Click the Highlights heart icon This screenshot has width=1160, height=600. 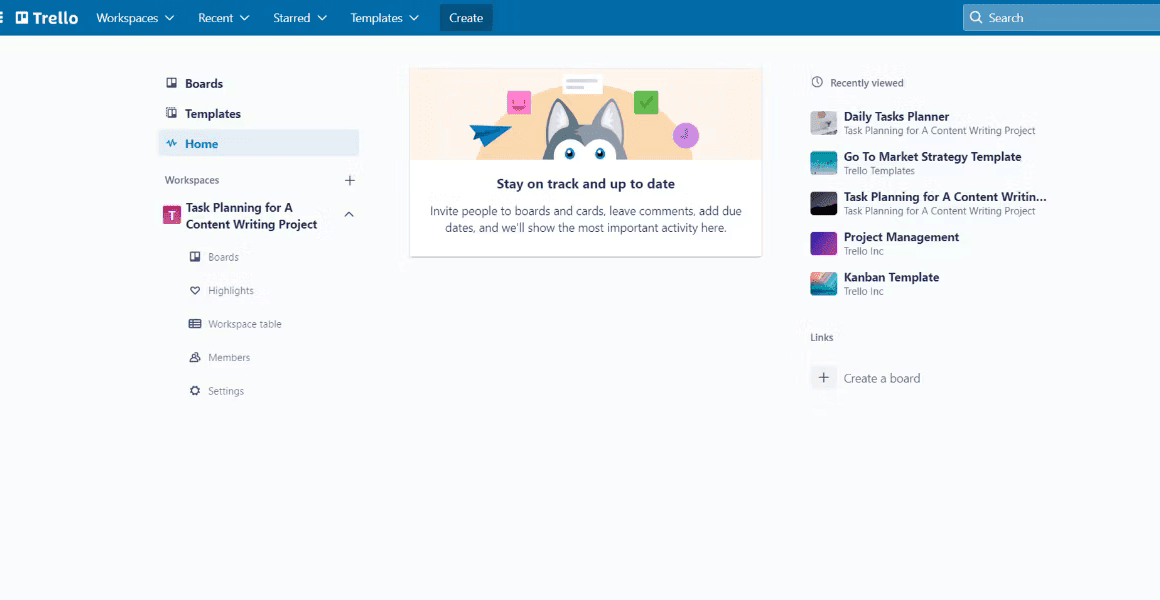(195, 291)
